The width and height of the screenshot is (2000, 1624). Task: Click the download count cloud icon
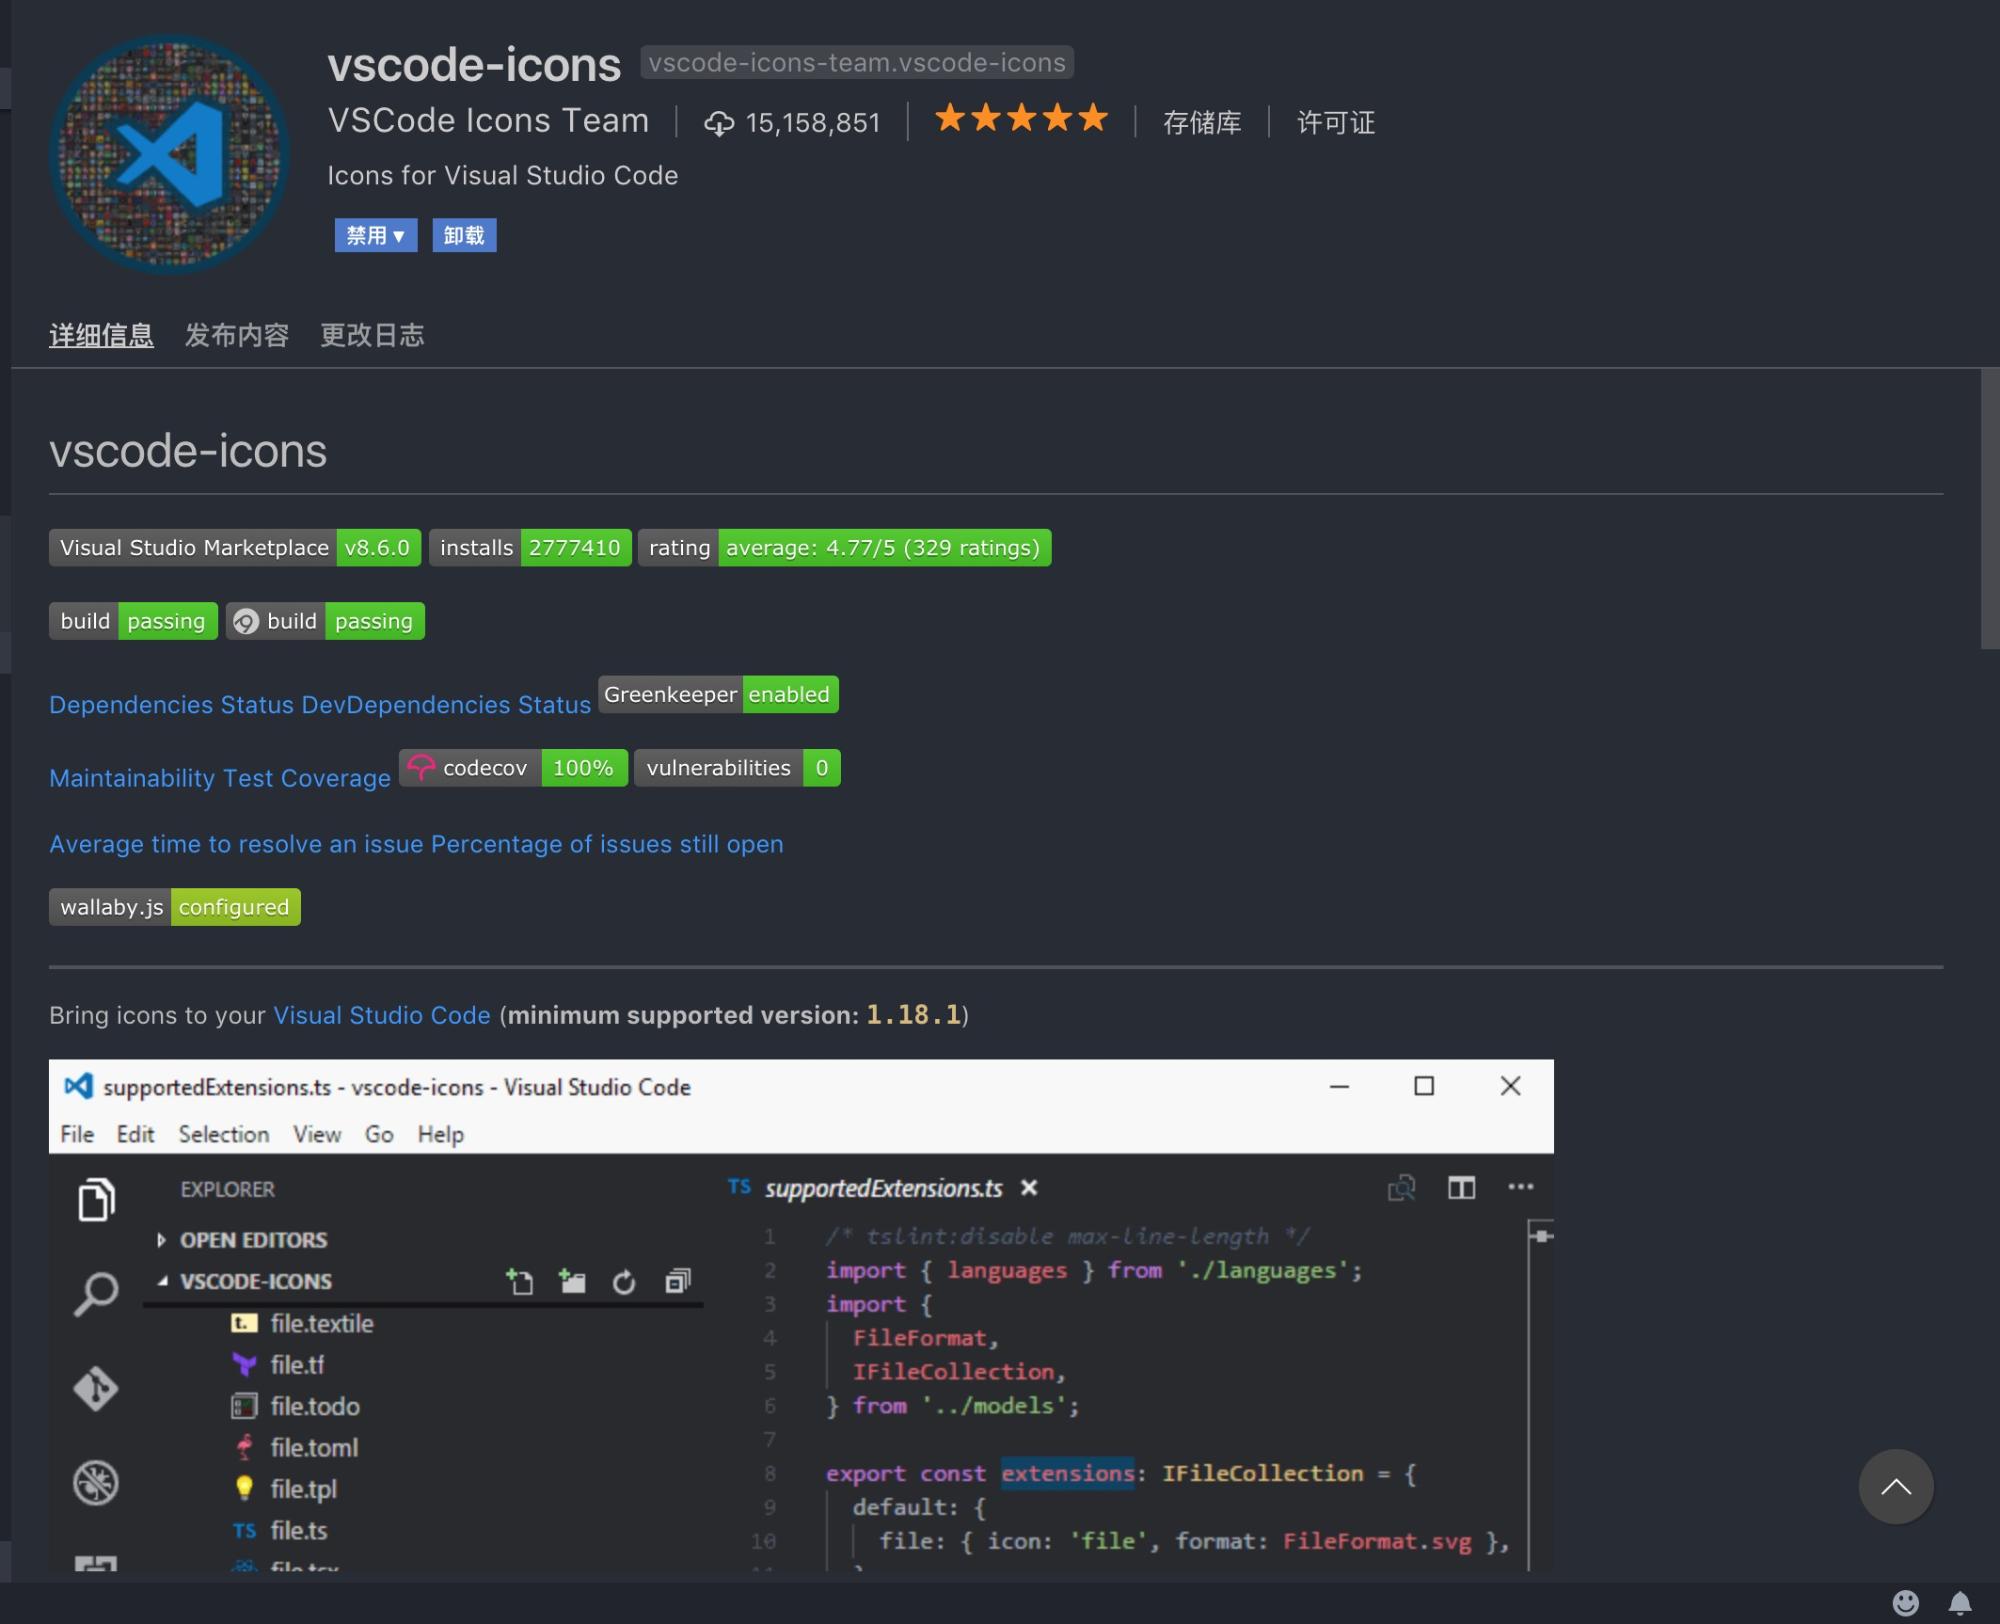coord(719,123)
